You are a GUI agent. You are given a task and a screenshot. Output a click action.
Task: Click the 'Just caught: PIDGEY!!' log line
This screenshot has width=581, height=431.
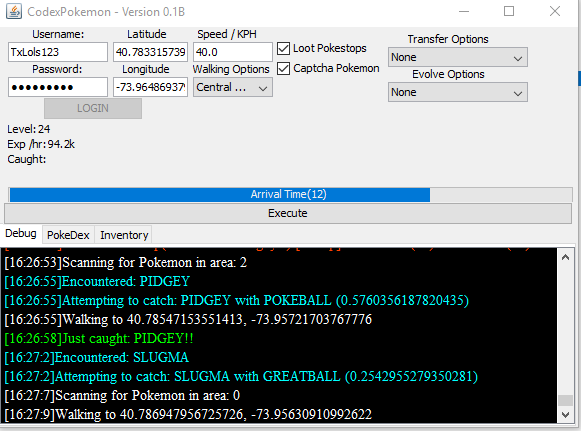click(99, 338)
